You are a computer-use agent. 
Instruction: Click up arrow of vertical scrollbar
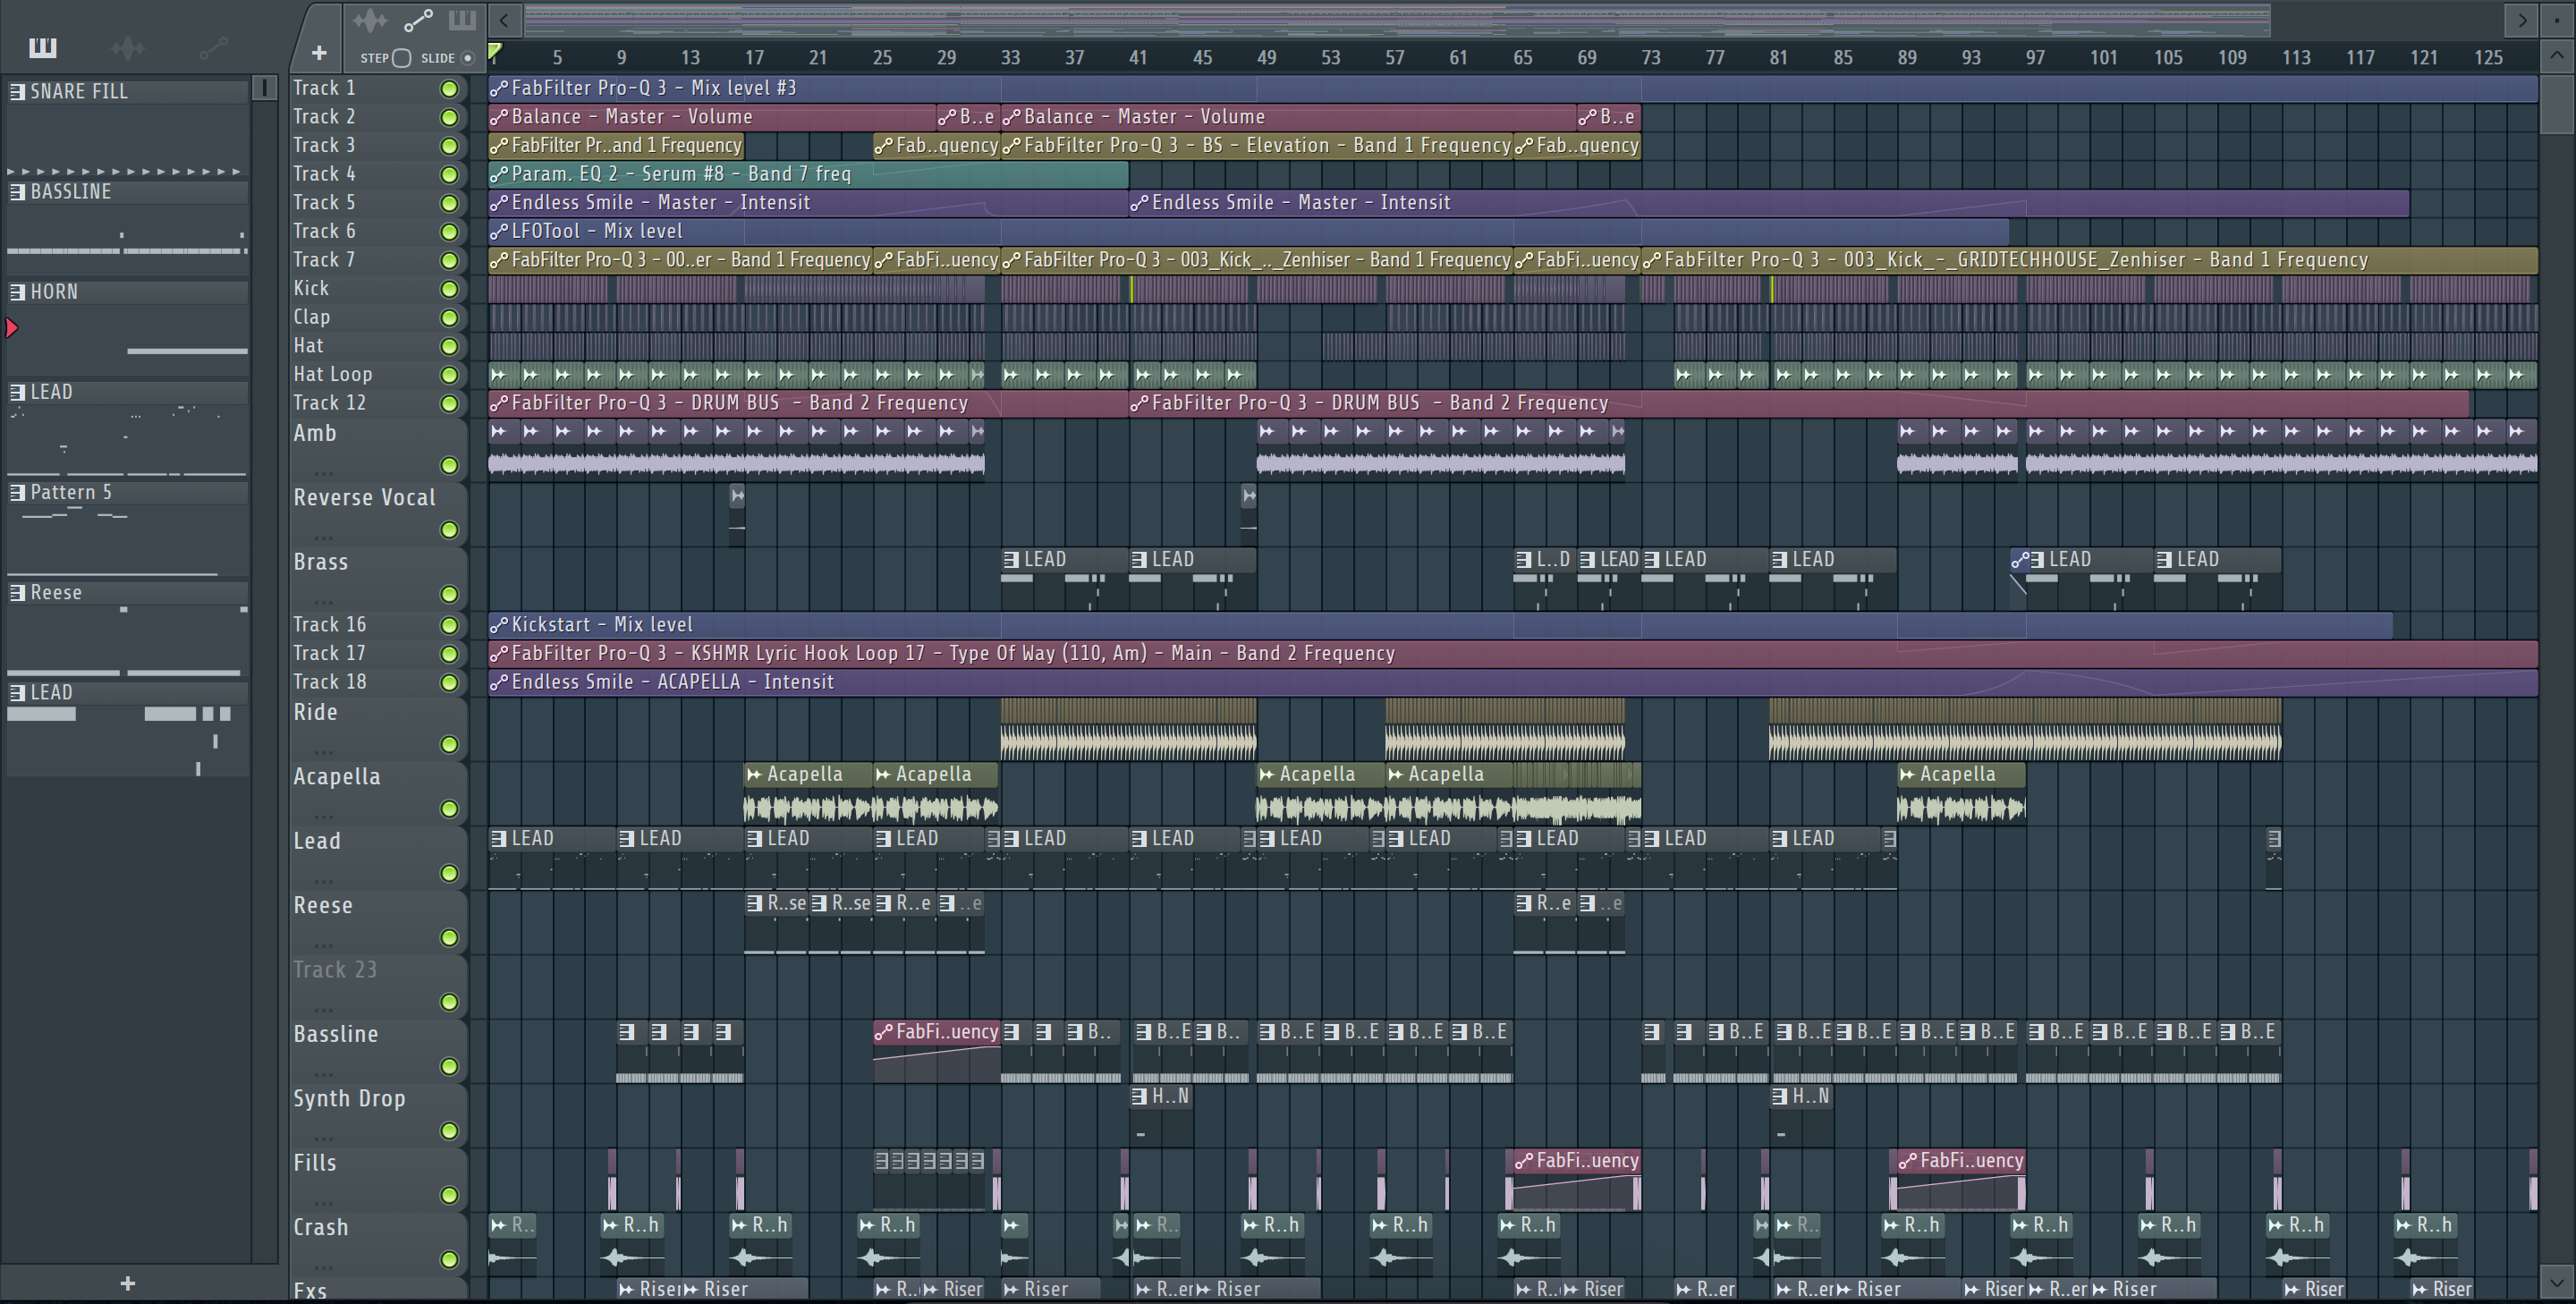click(2557, 55)
